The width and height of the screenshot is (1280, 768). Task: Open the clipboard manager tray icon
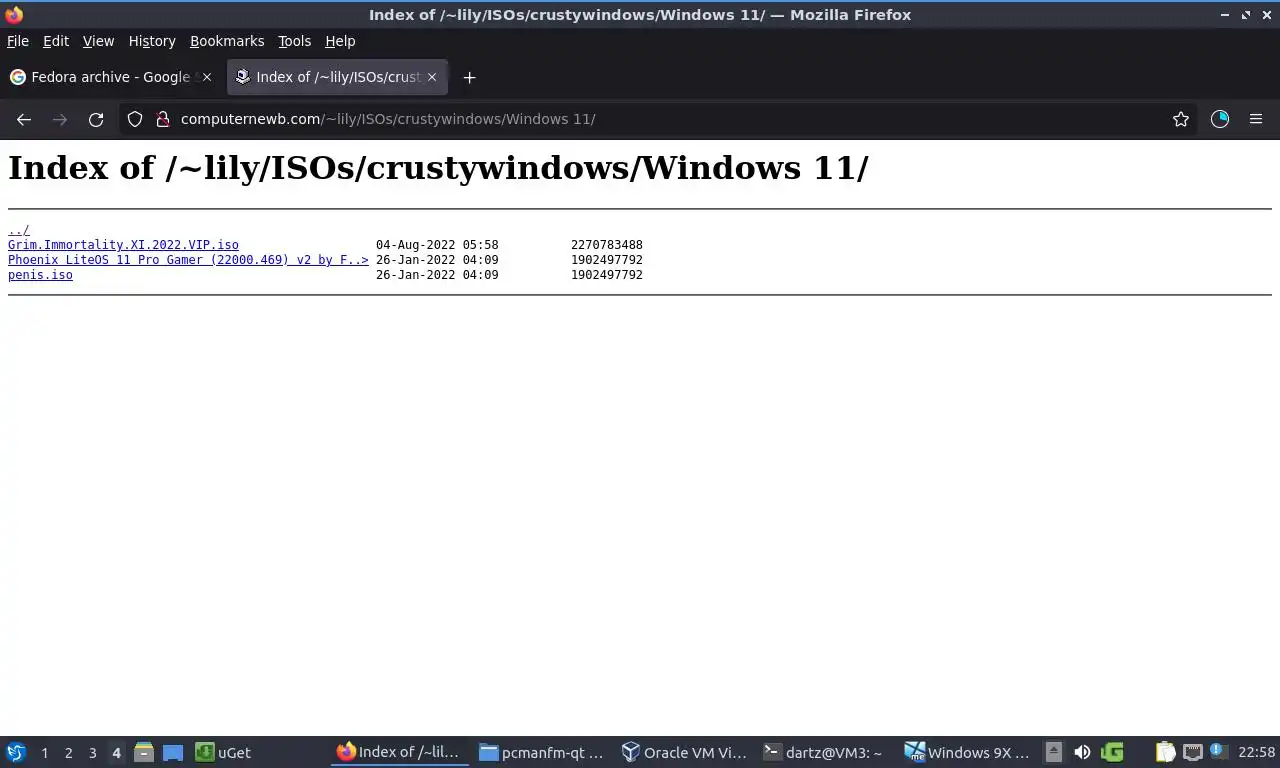pyautogui.click(x=1165, y=752)
